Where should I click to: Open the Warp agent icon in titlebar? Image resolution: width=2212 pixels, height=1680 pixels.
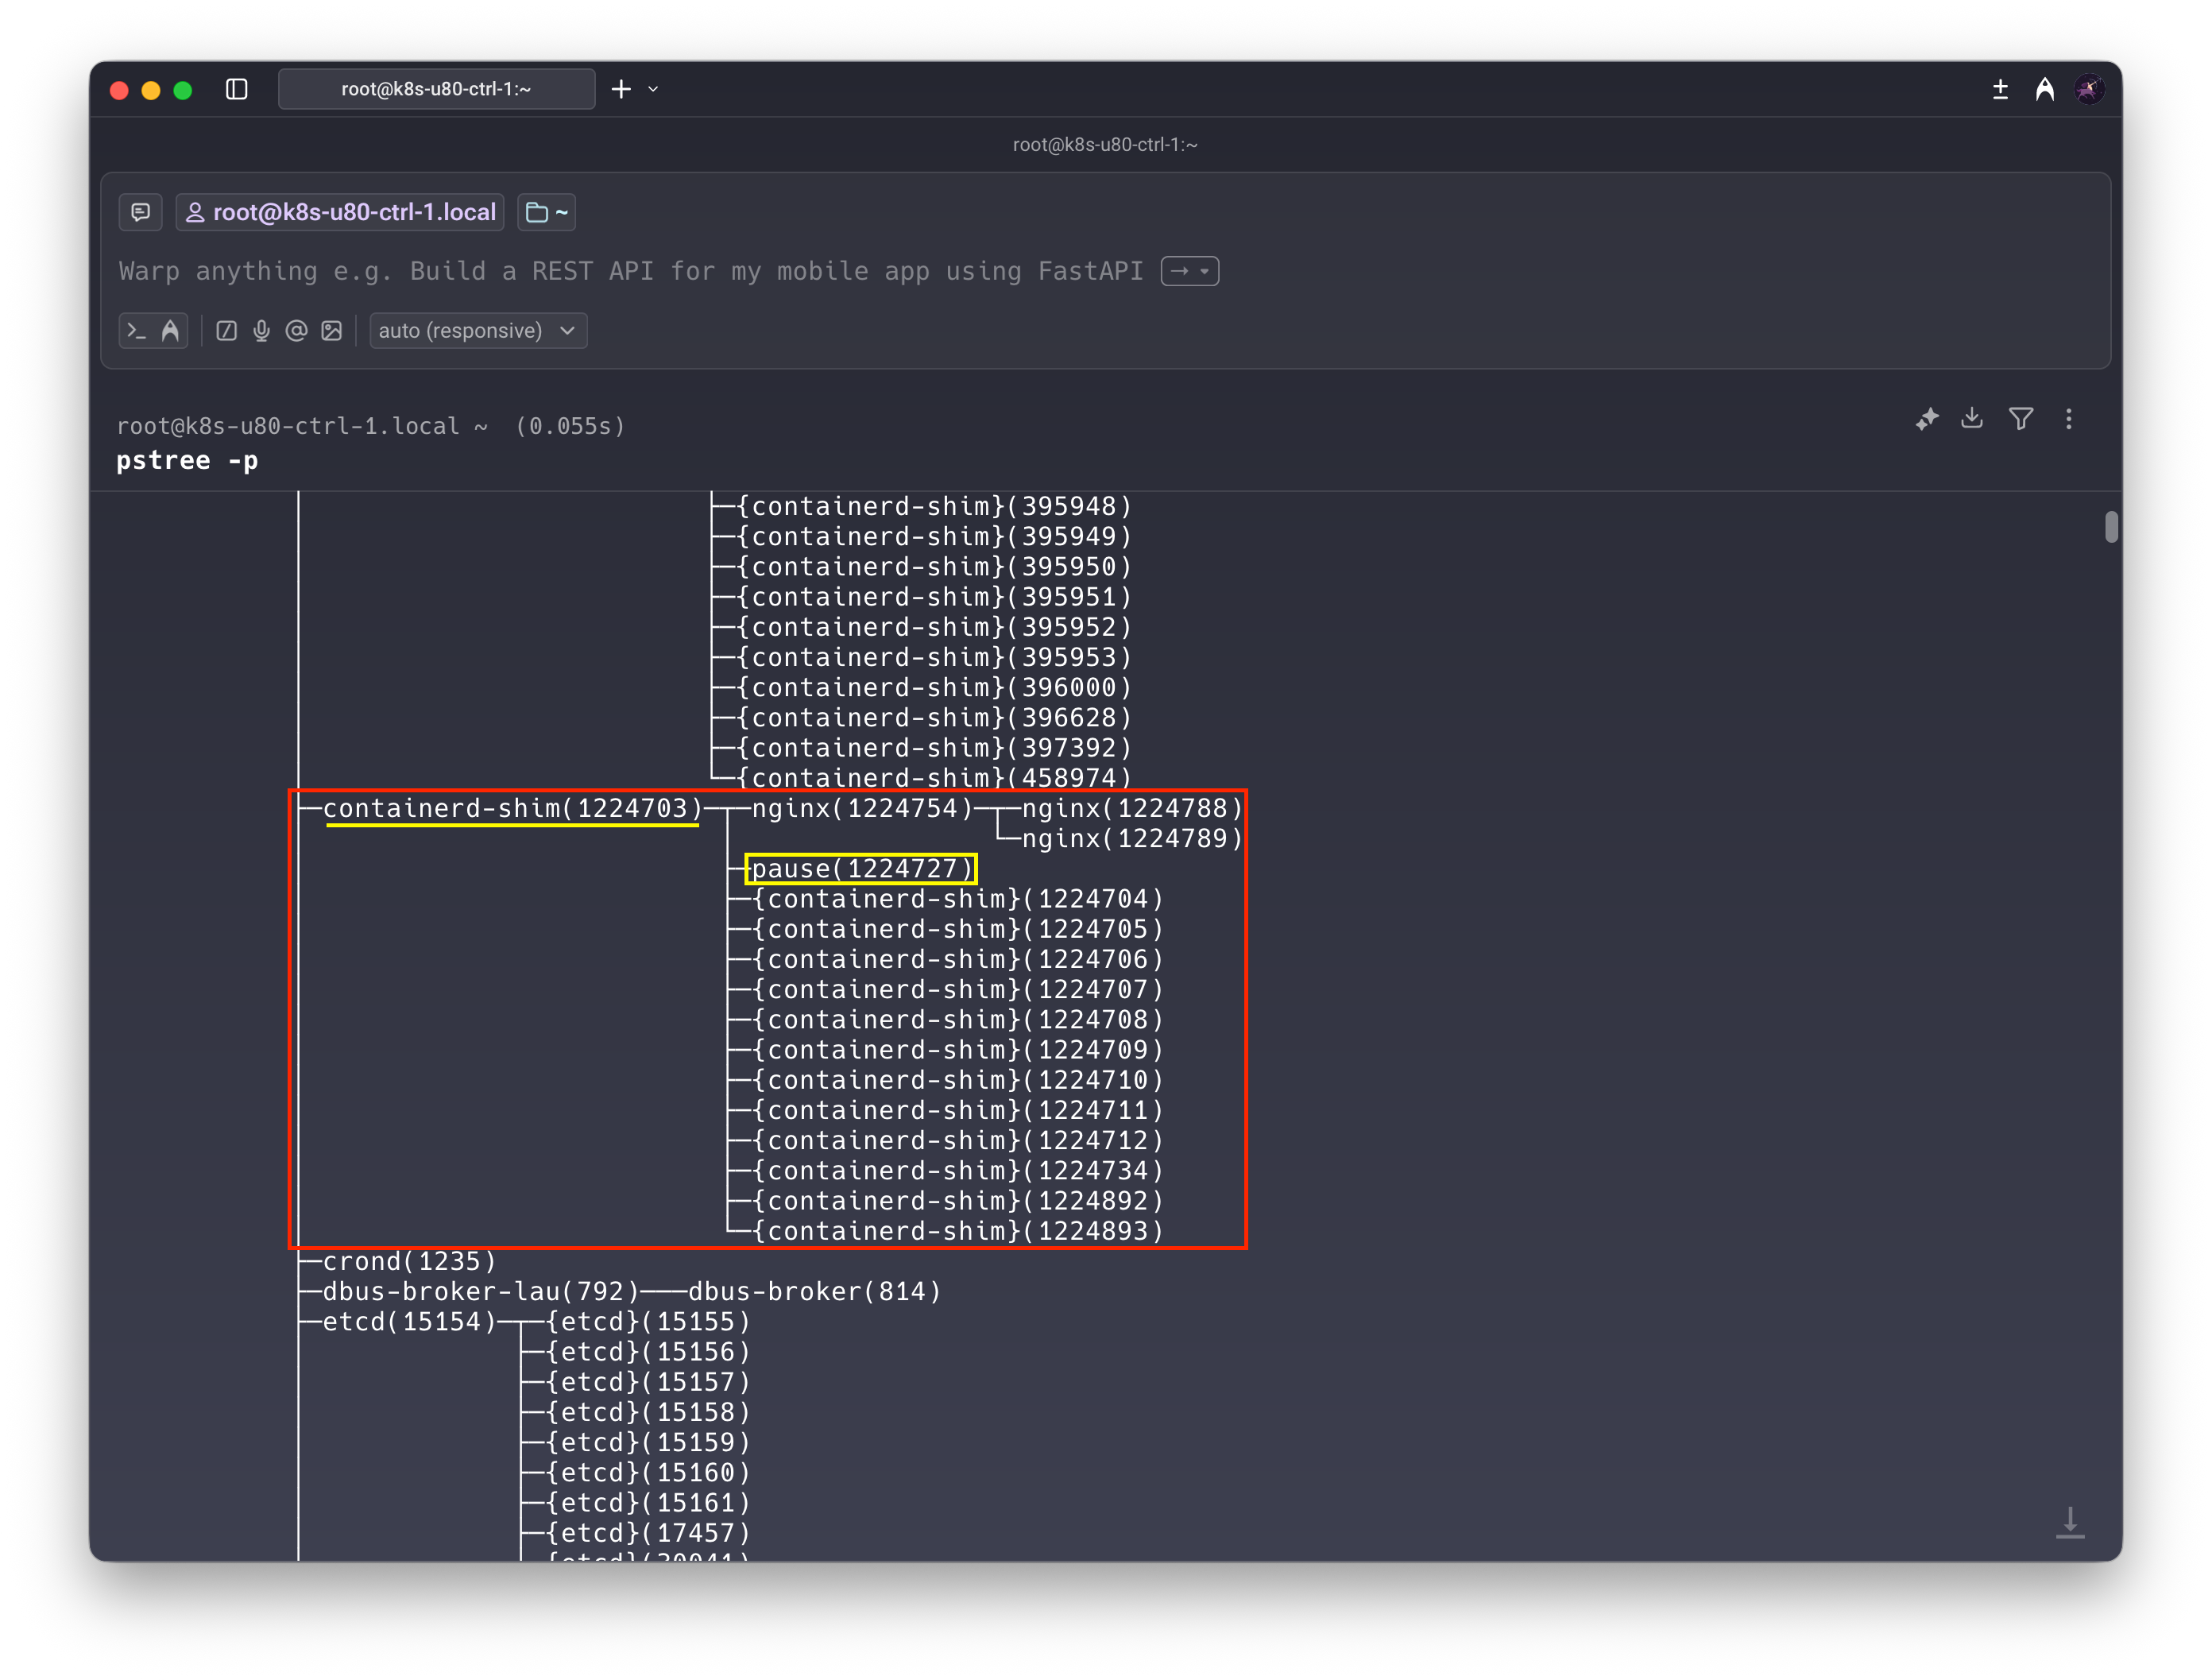pyautogui.click(x=2045, y=89)
